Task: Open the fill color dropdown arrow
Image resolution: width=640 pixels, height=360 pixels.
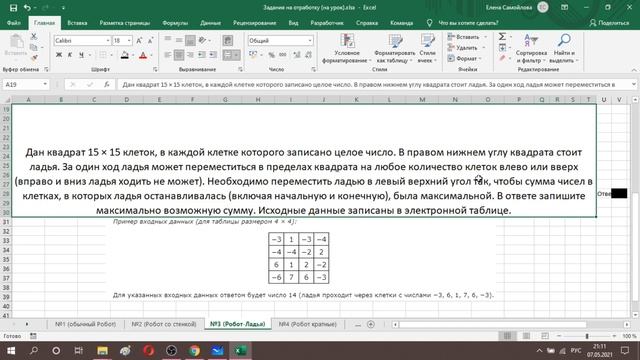Action: point(133,55)
